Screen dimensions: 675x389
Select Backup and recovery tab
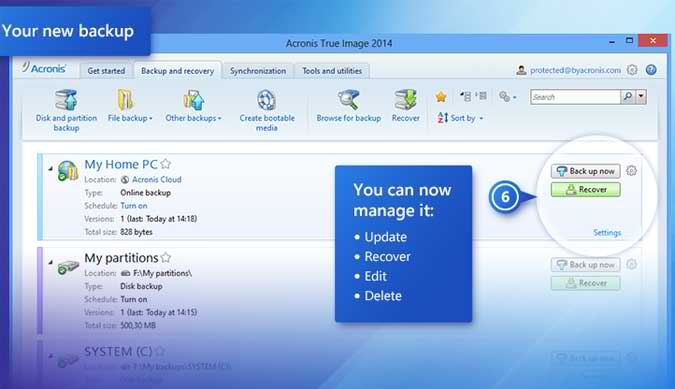[x=177, y=71]
